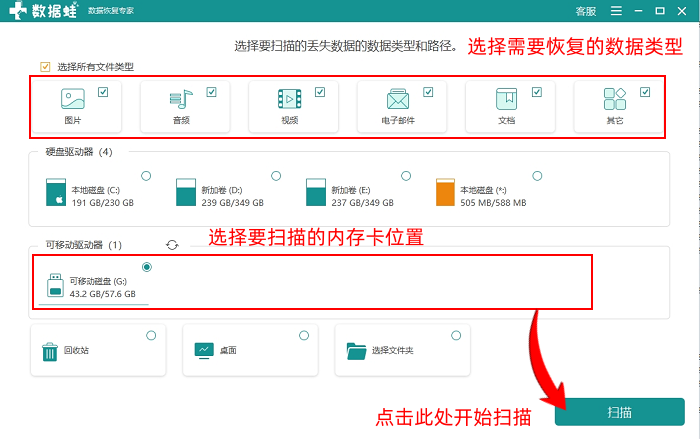700x439 pixels.
Task: Click the select-folder icon
Action: pyautogui.click(x=356, y=351)
